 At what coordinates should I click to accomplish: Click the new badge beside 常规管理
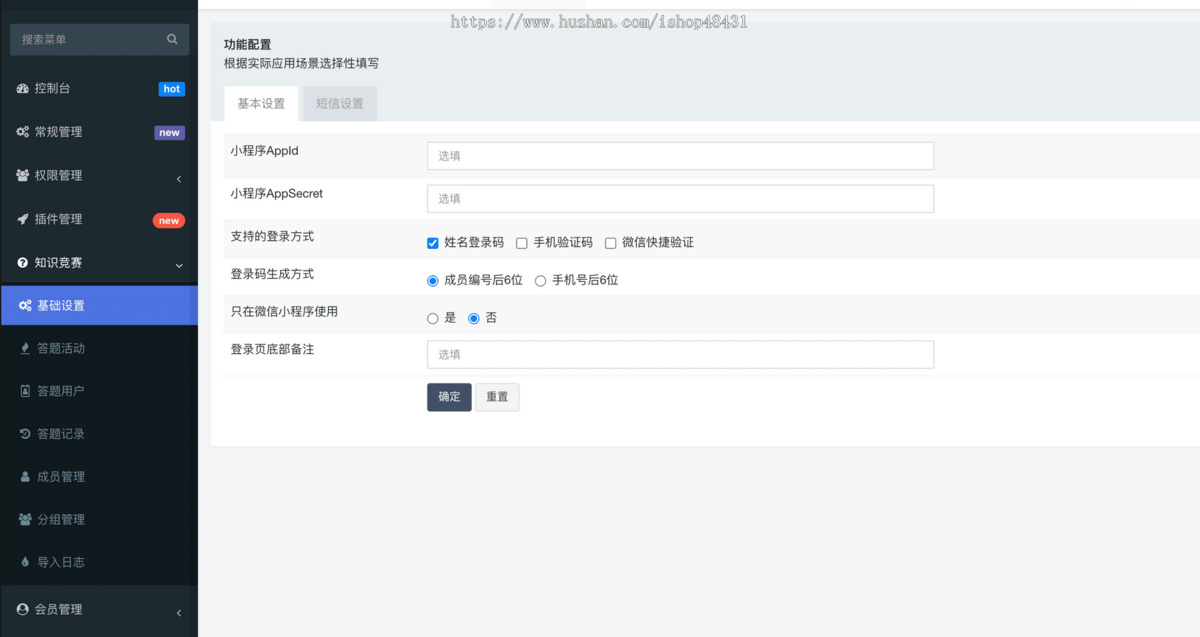coord(169,133)
